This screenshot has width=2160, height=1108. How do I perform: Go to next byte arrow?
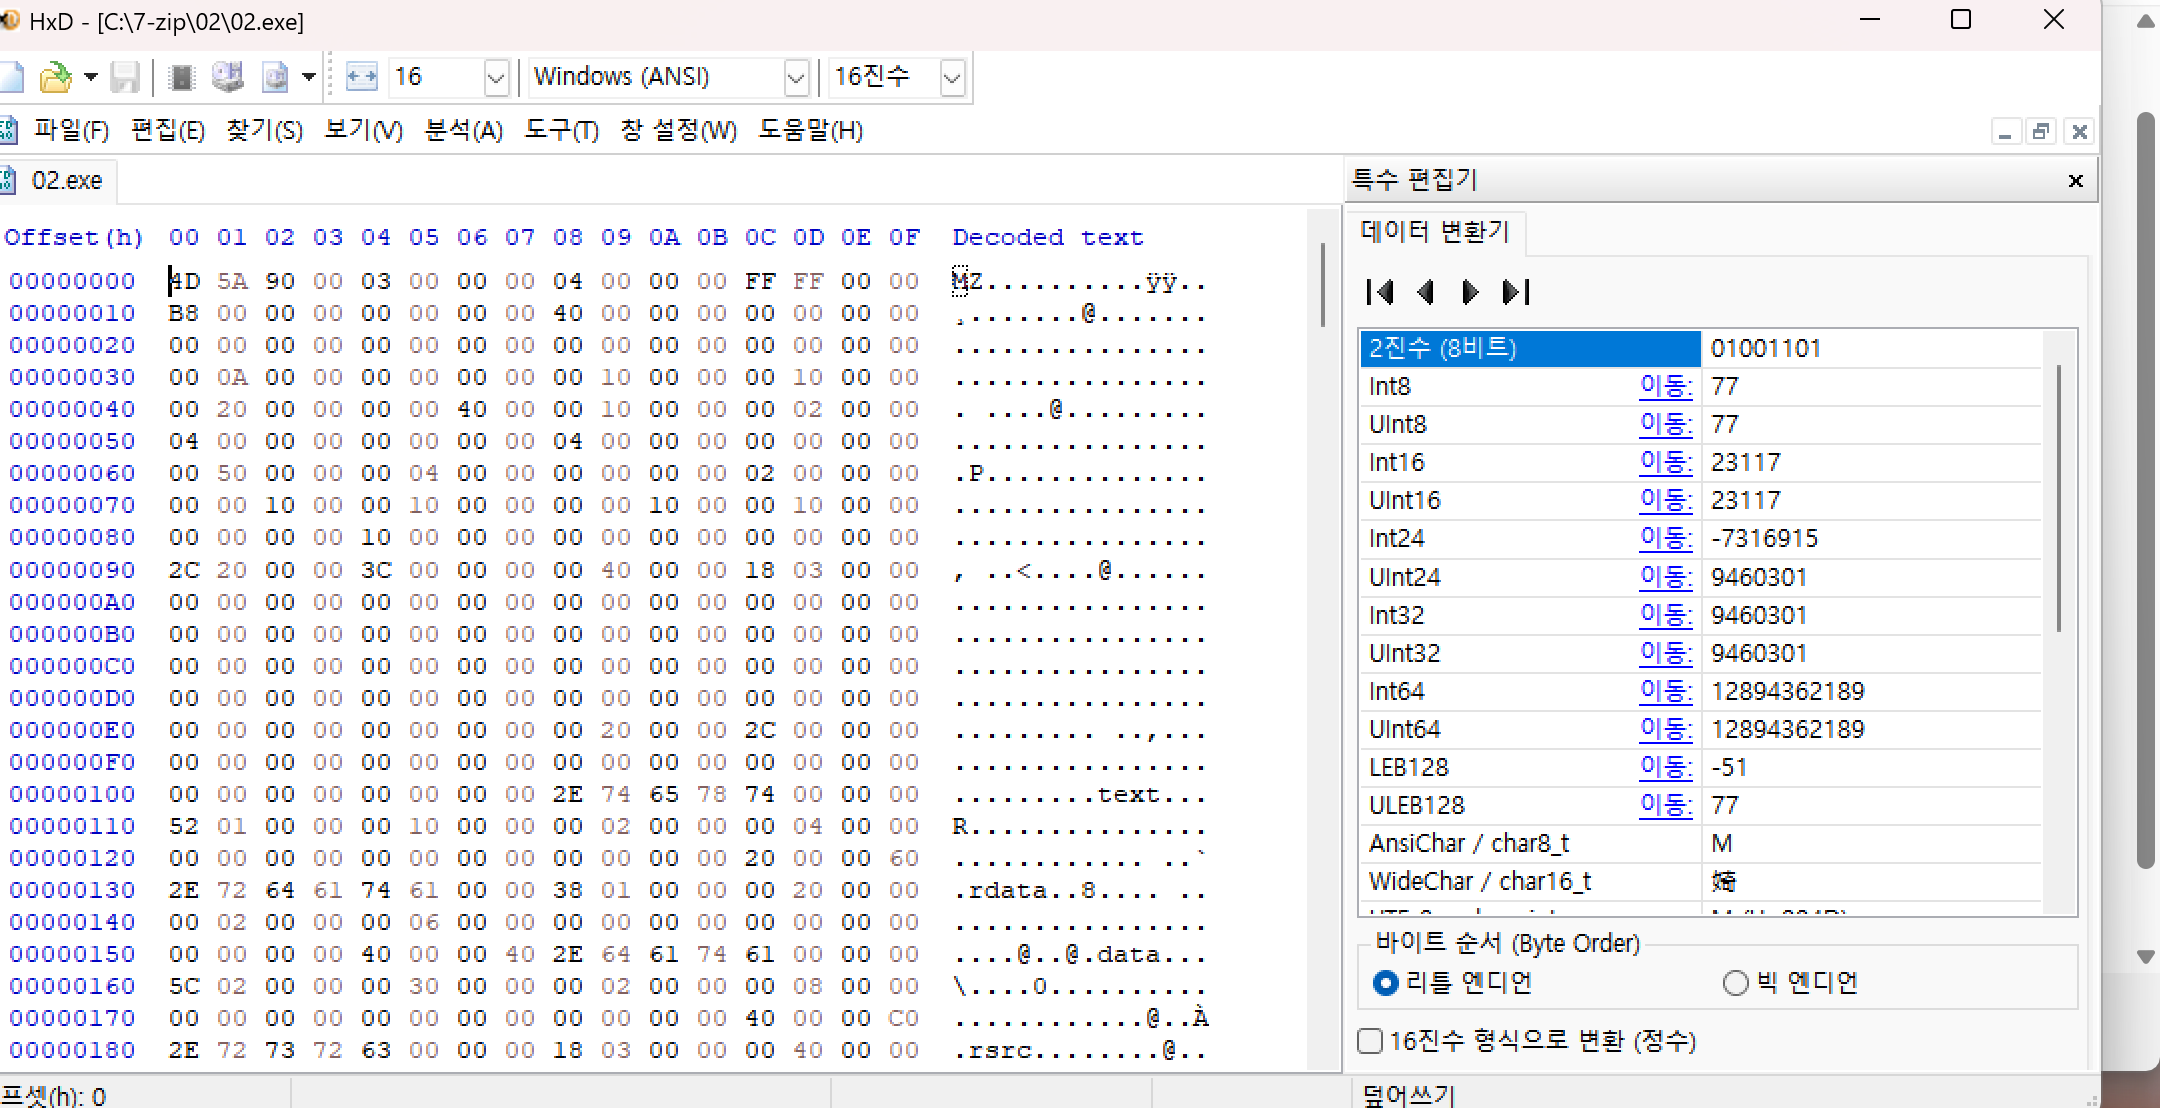click(1469, 292)
